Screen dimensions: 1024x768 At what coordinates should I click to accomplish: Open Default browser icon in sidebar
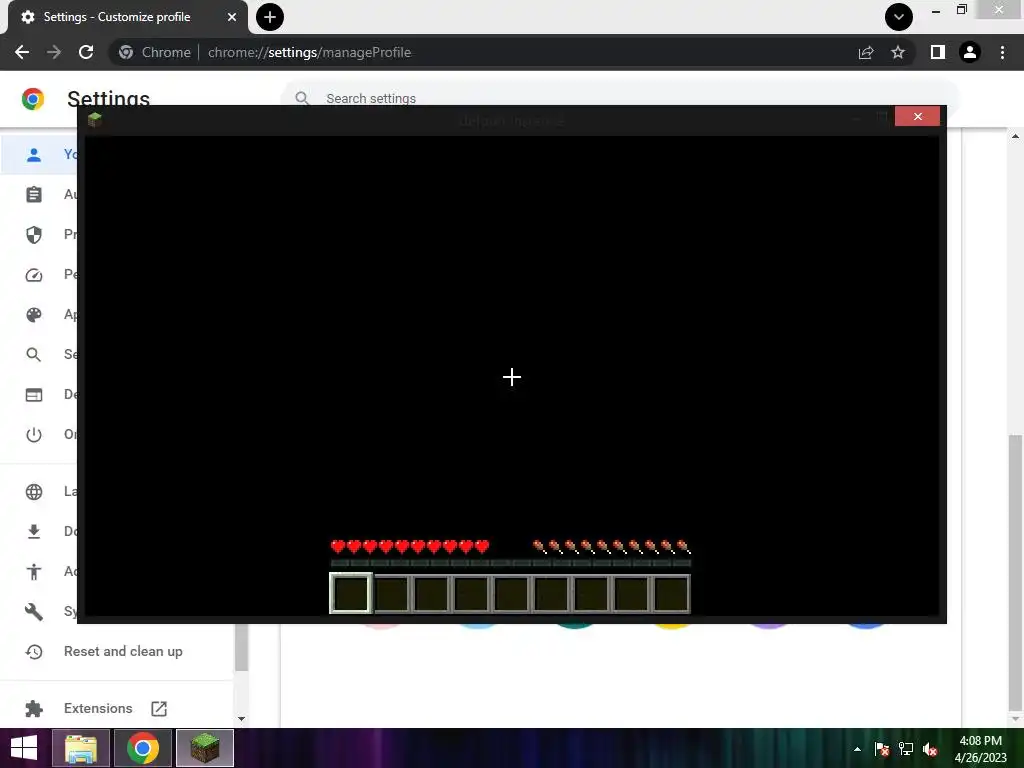[34, 394]
